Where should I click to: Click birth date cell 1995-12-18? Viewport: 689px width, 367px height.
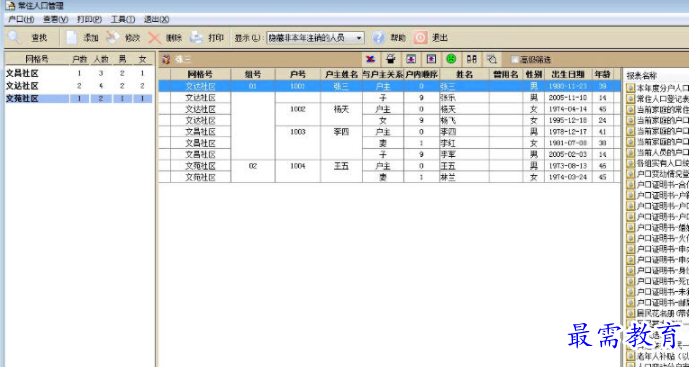click(568, 120)
